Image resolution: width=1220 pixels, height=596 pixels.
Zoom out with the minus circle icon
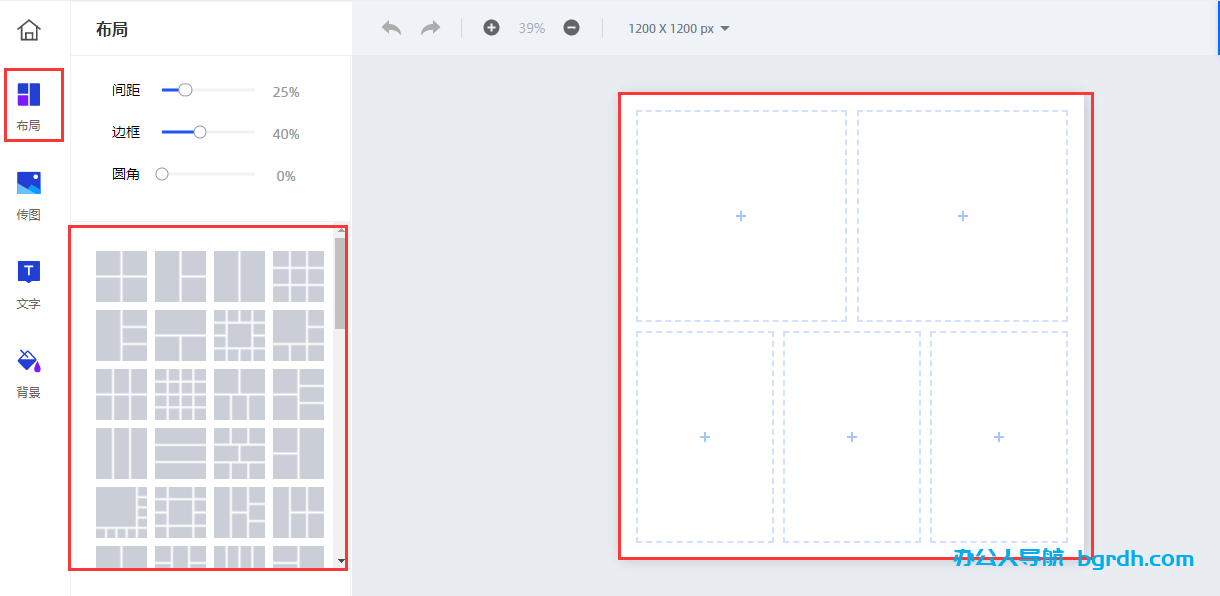[x=571, y=28]
